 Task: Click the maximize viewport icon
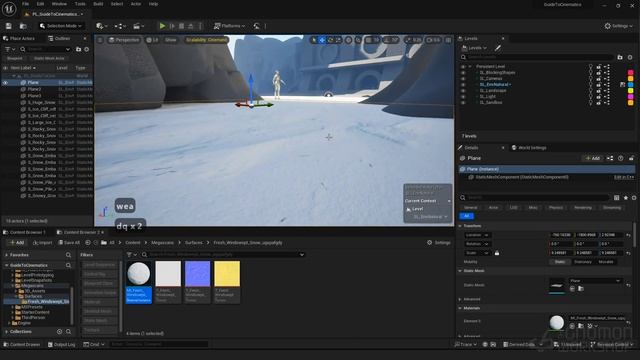pyautogui.click(x=448, y=40)
